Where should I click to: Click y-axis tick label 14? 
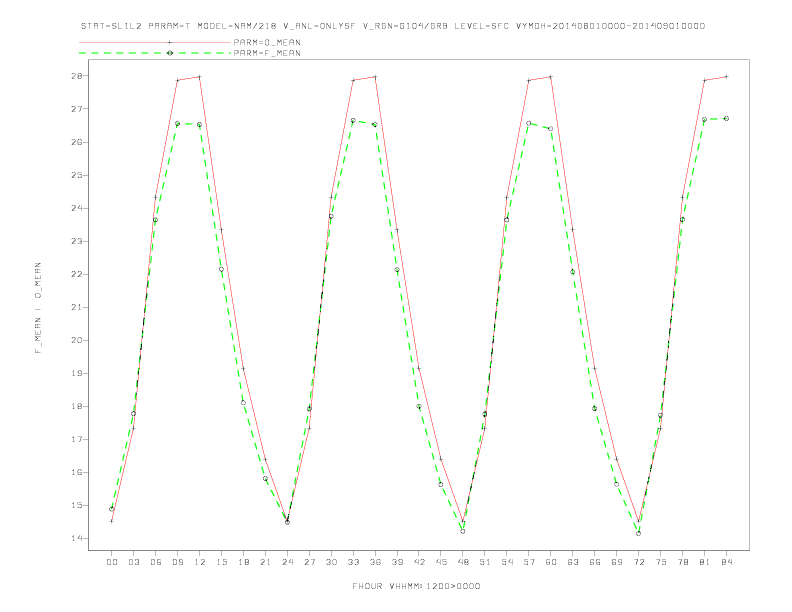tap(76, 538)
